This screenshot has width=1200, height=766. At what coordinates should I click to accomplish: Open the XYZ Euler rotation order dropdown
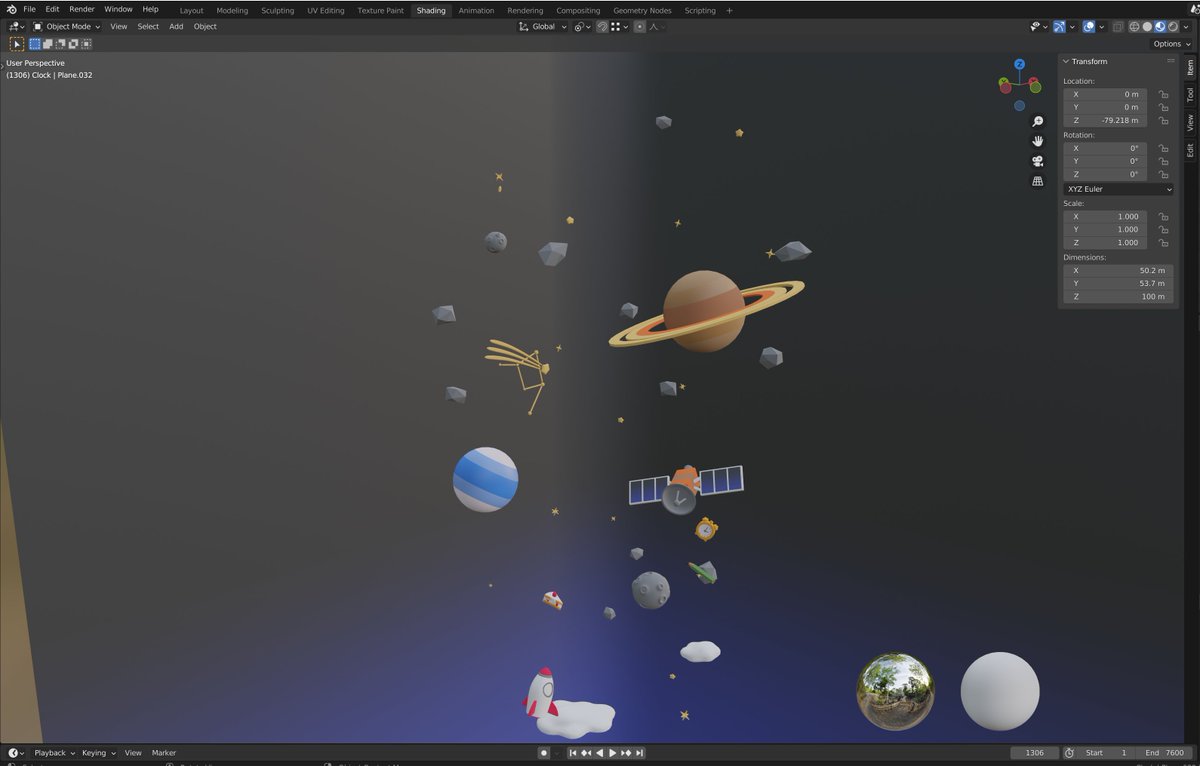point(1117,189)
